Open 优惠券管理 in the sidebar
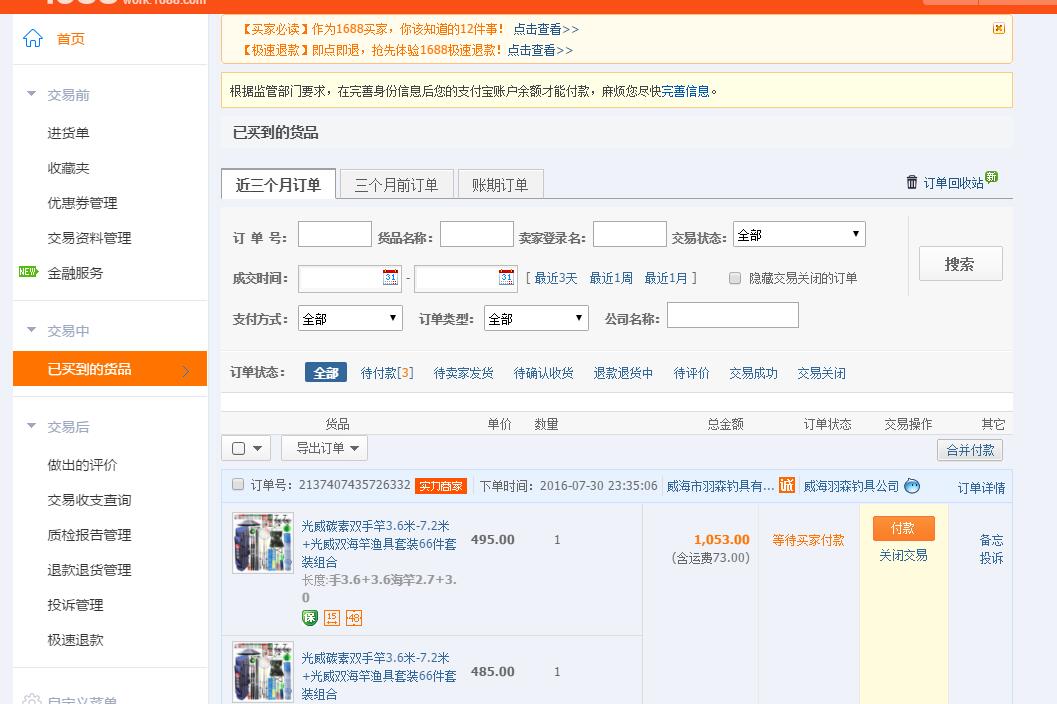Image resolution: width=1057 pixels, height=704 pixels. [82, 203]
